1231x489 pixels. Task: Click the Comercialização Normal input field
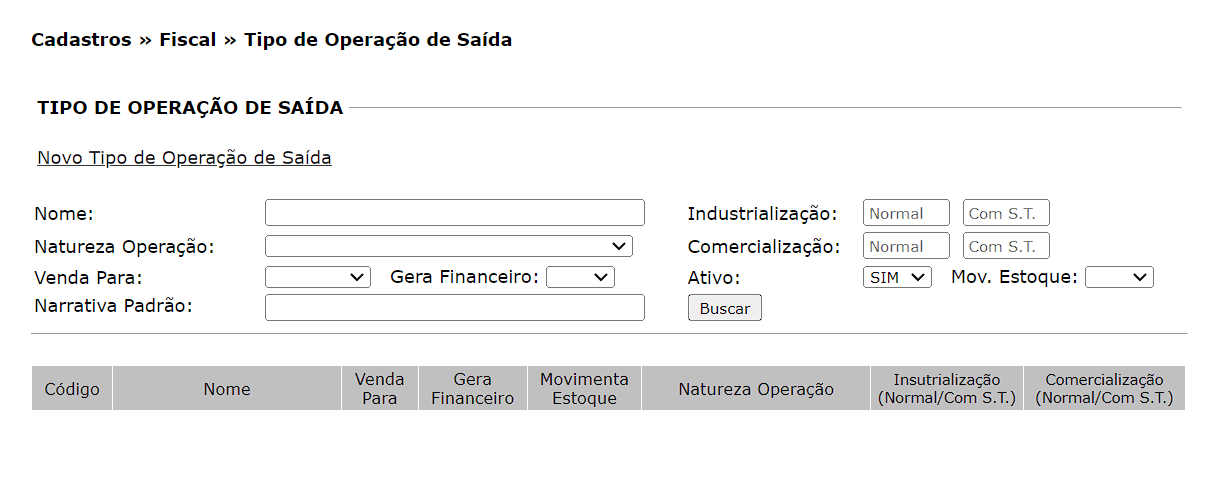pos(906,246)
